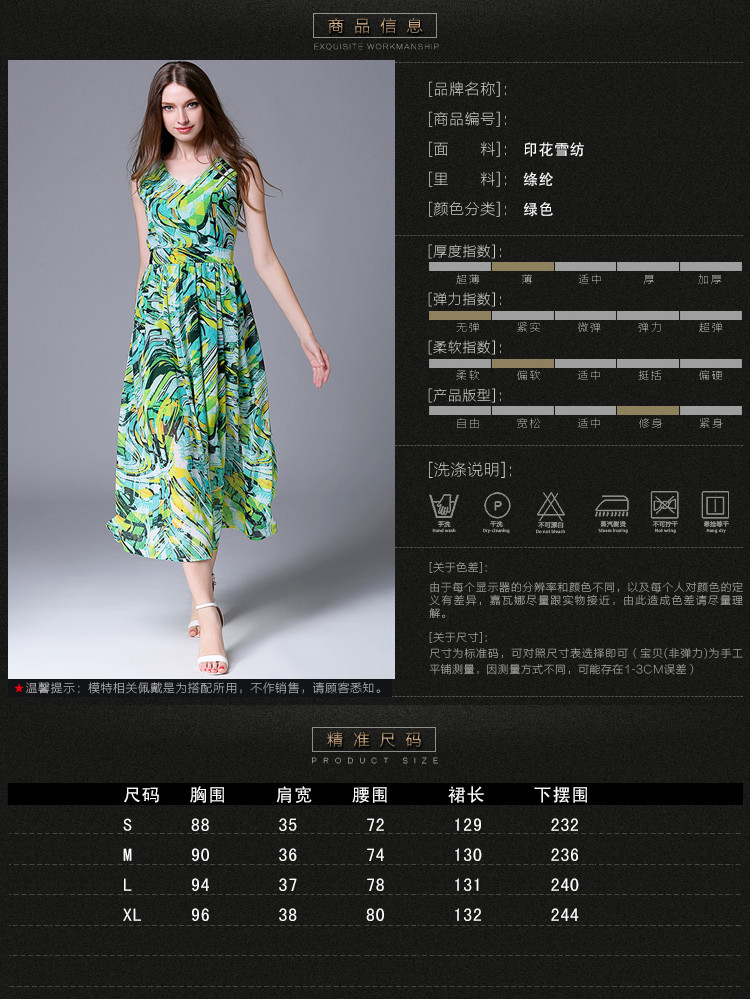Viewport: 750px width, 999px height.
Task: Click the 商品编号 label
Action: click(468, 119)
